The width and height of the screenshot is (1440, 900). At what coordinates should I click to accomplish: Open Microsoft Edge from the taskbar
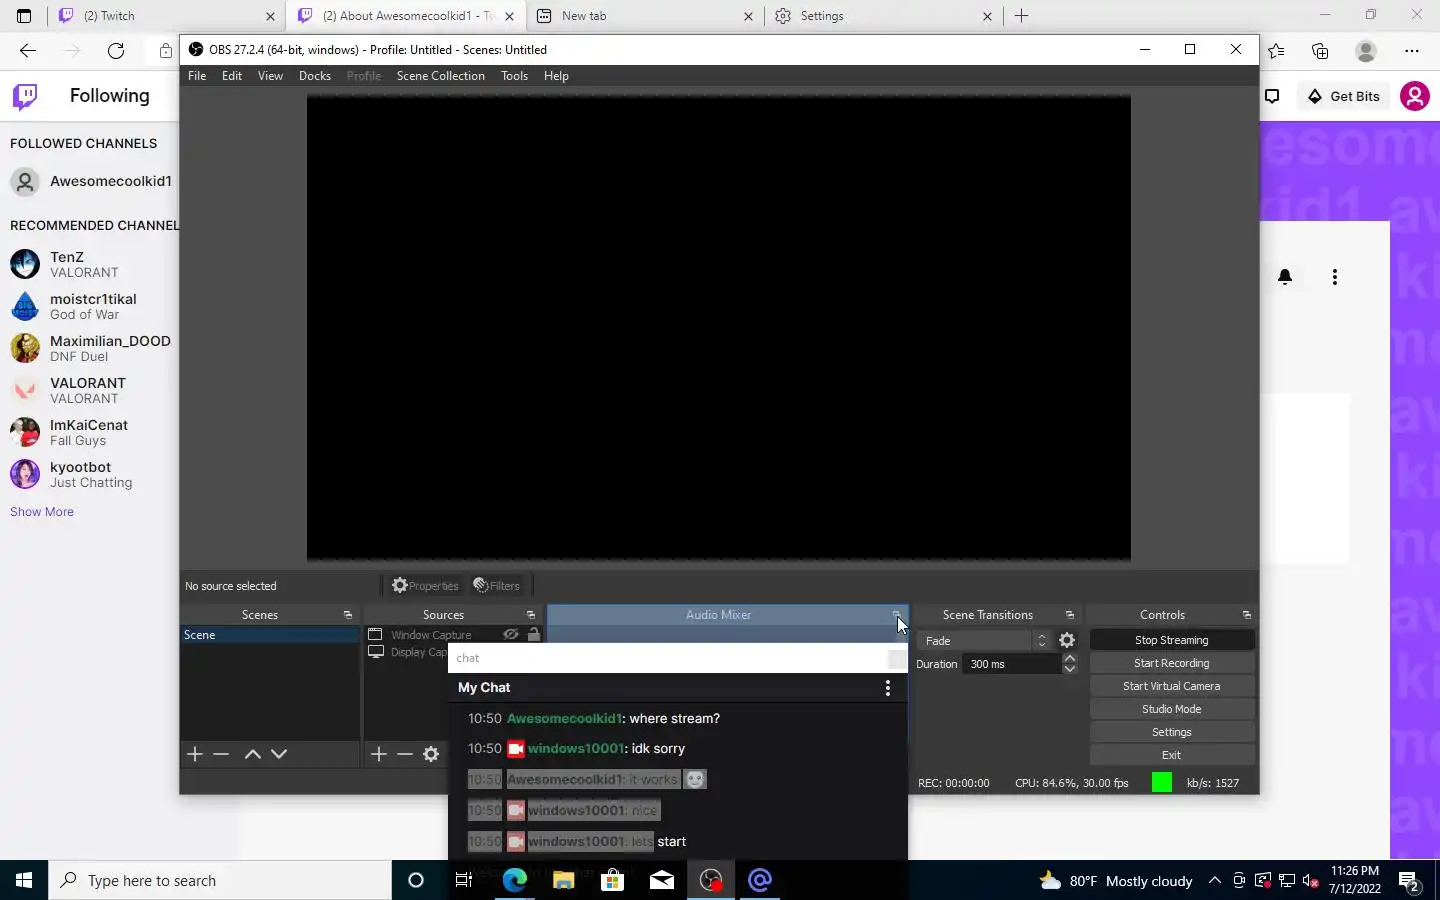[514, 880]
